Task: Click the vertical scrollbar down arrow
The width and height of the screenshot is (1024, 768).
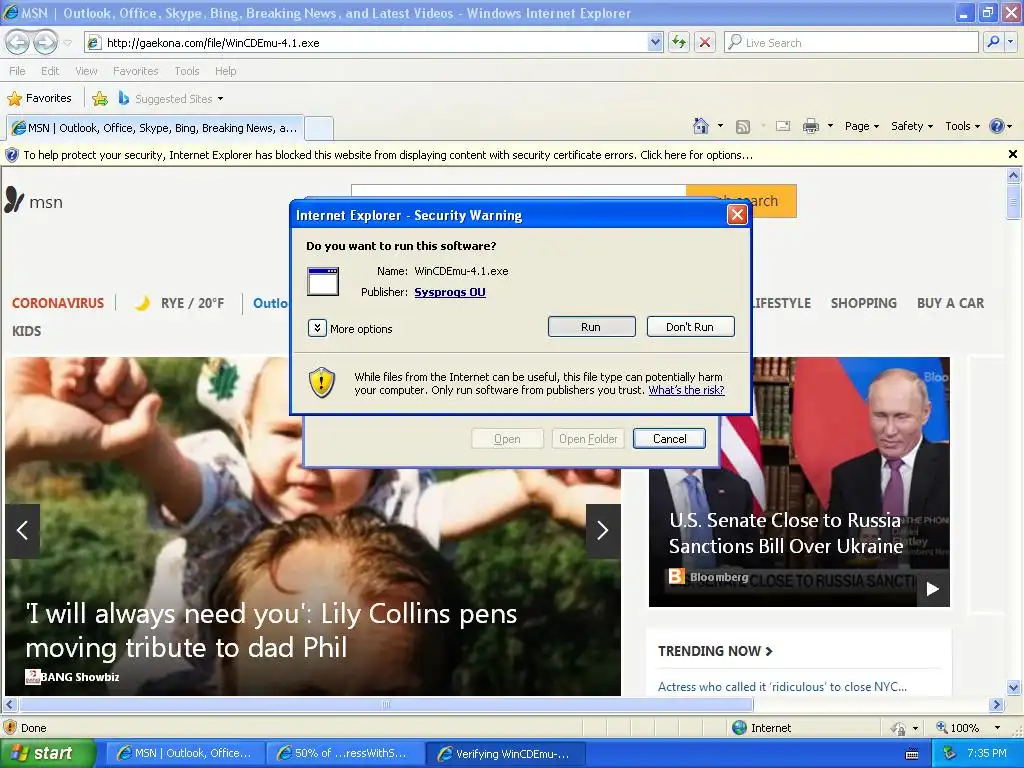Action: point(1013,687)
